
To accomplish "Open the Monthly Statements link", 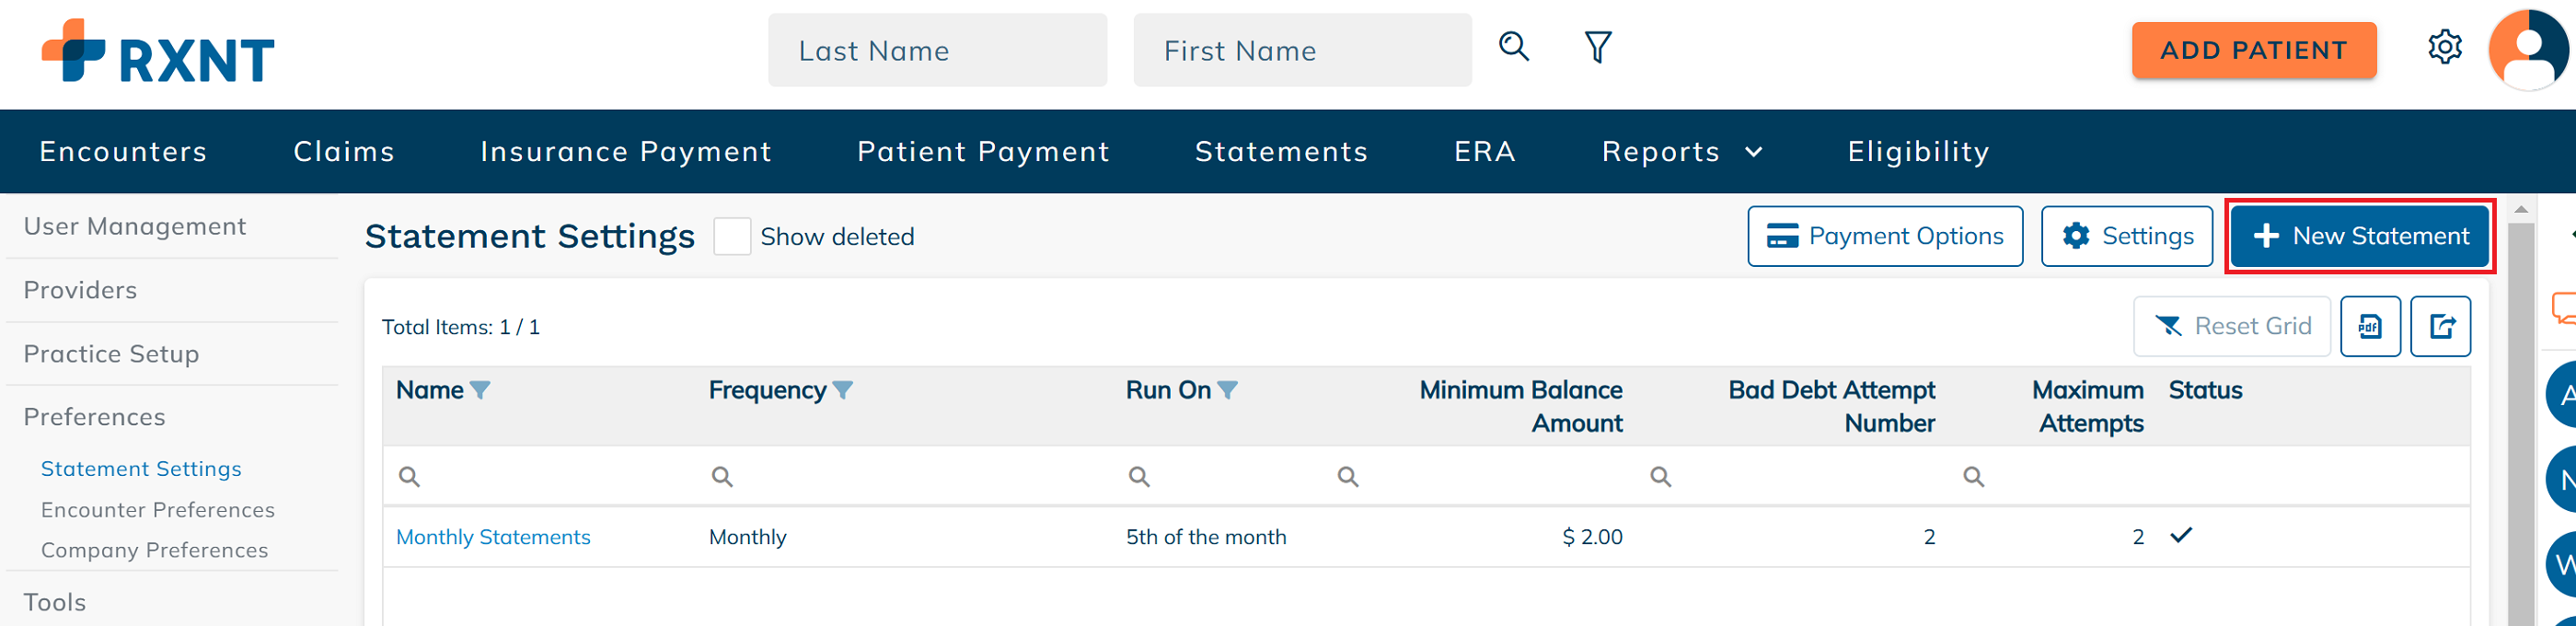I will [493, 537].
